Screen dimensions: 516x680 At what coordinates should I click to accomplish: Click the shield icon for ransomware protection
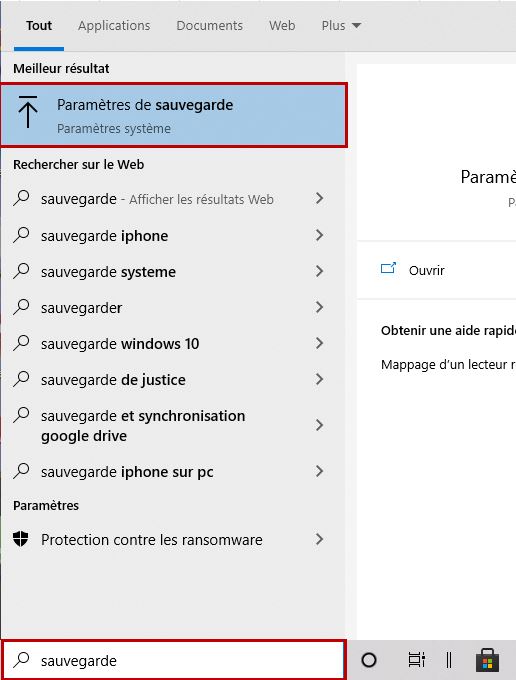[20, 539]
